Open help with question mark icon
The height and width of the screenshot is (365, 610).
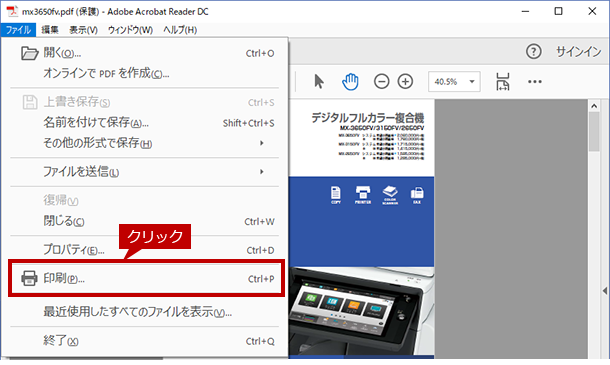click(534, 51)
